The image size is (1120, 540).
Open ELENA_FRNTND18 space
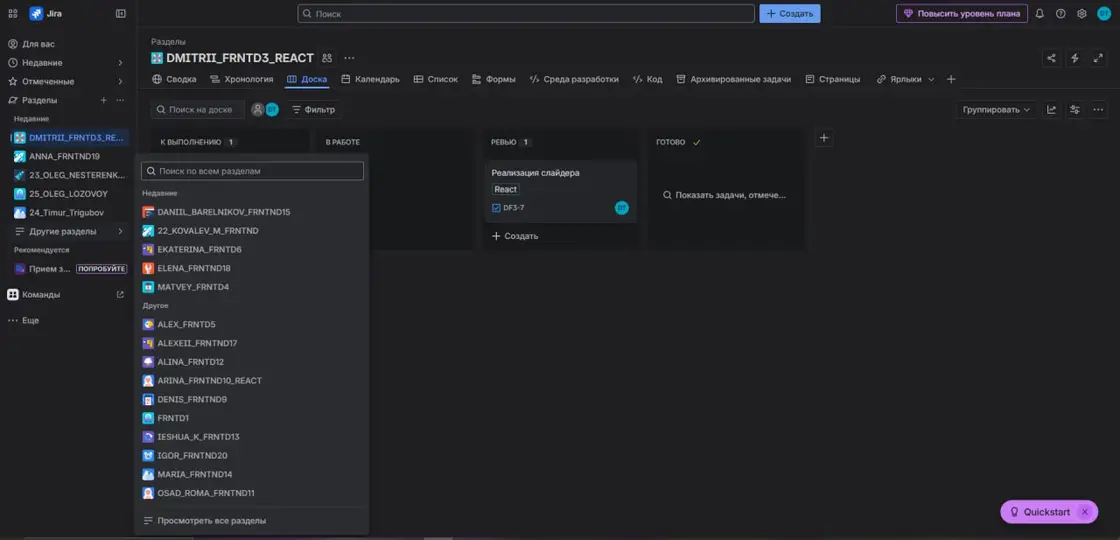(251, 269)
